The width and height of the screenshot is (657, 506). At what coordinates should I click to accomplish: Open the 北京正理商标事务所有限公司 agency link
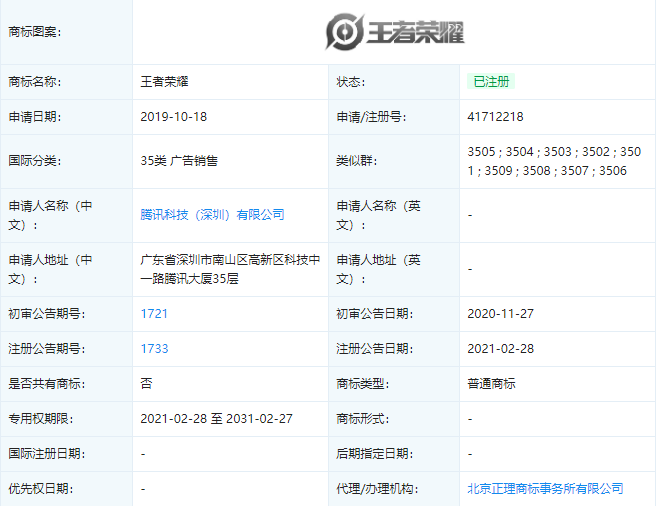point(545,488)
